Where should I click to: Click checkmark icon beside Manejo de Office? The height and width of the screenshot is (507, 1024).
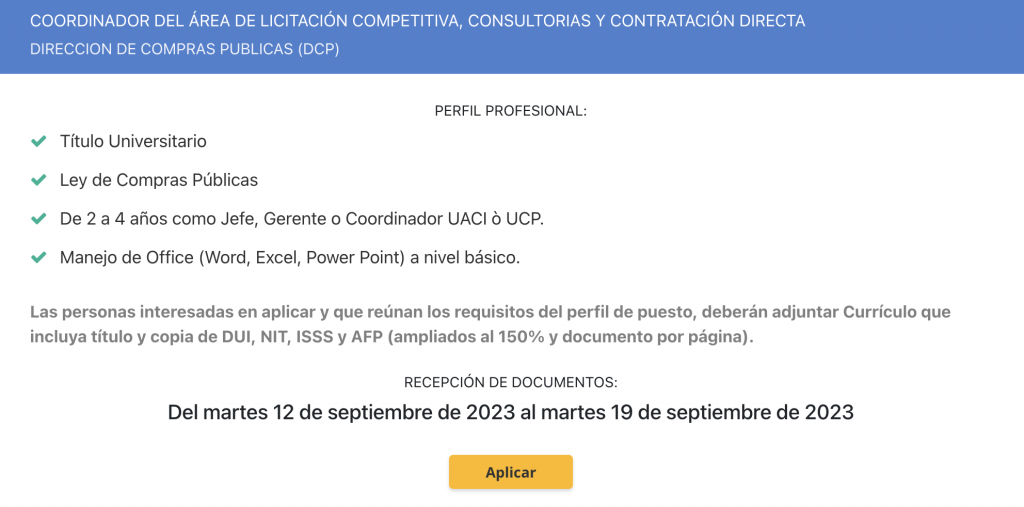pos(39,257)
